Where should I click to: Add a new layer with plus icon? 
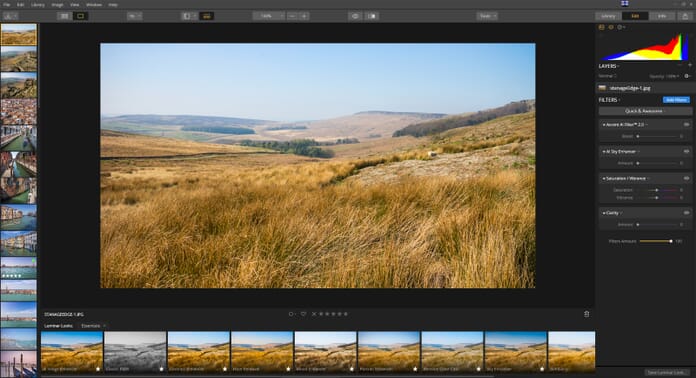coord(690,65)
